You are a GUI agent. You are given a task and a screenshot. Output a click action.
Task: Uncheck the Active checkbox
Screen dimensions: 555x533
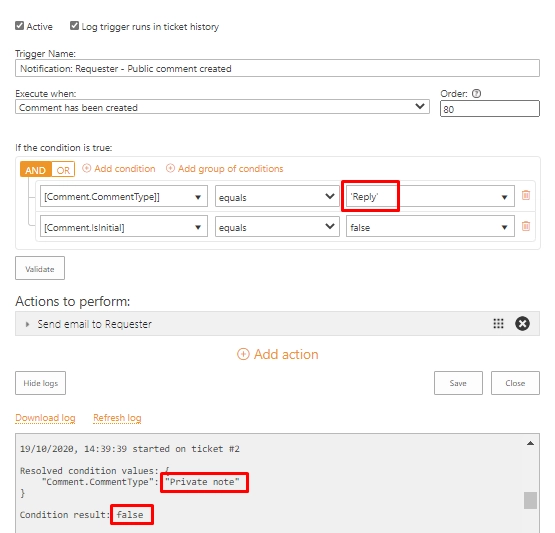pyautogui.click(x=19, y=25)
